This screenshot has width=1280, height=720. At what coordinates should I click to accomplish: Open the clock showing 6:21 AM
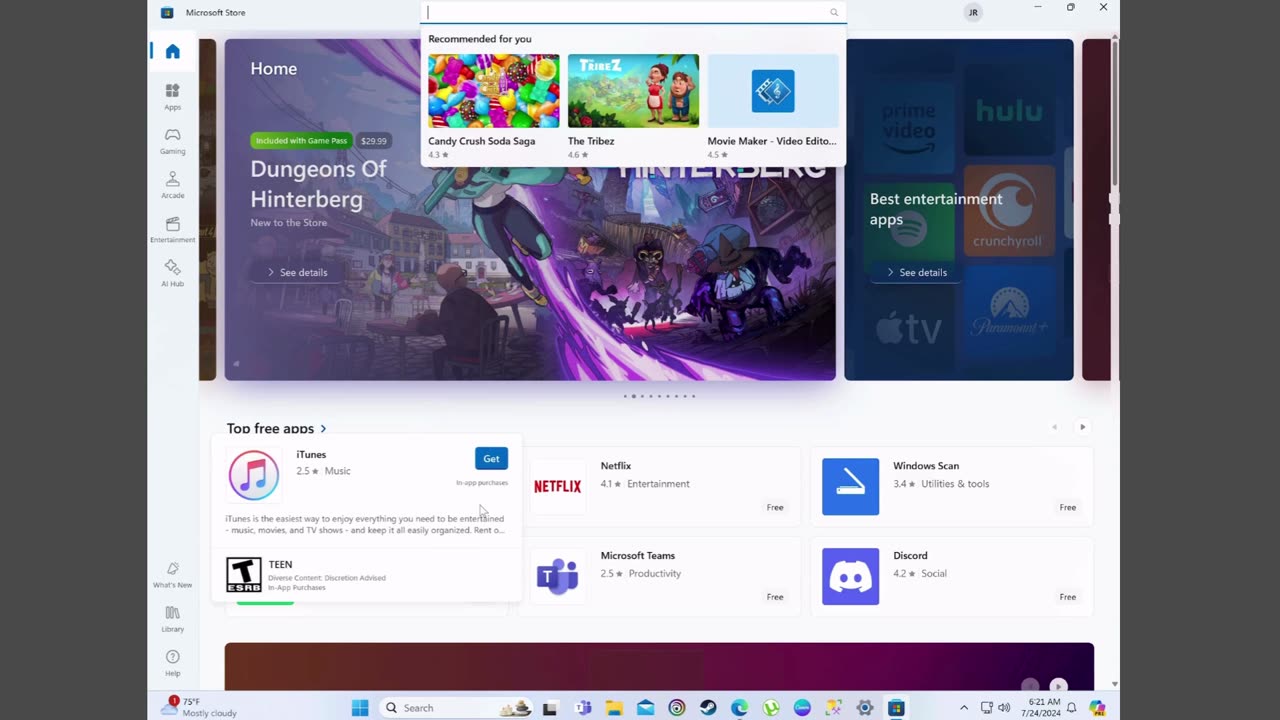click(x=1040, y=707)
